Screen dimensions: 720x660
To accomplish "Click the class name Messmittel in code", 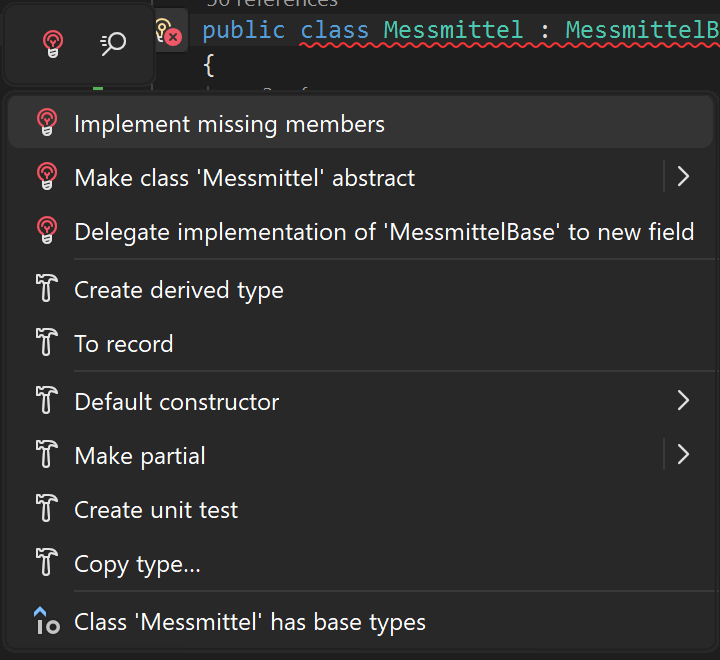I will click(453, 29).
